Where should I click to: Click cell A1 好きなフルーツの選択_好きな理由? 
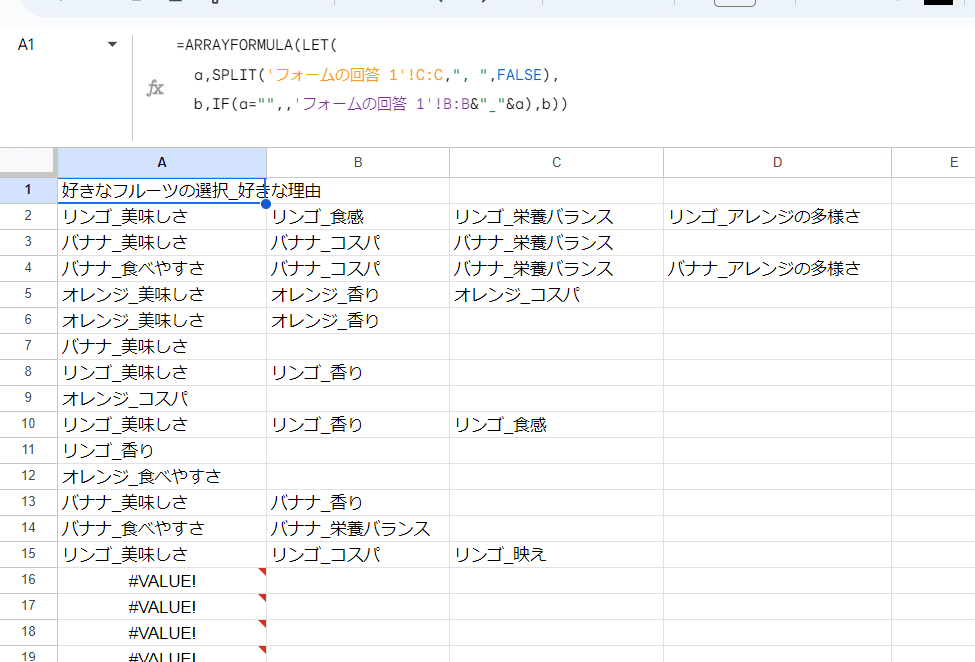tap(162, 190)
